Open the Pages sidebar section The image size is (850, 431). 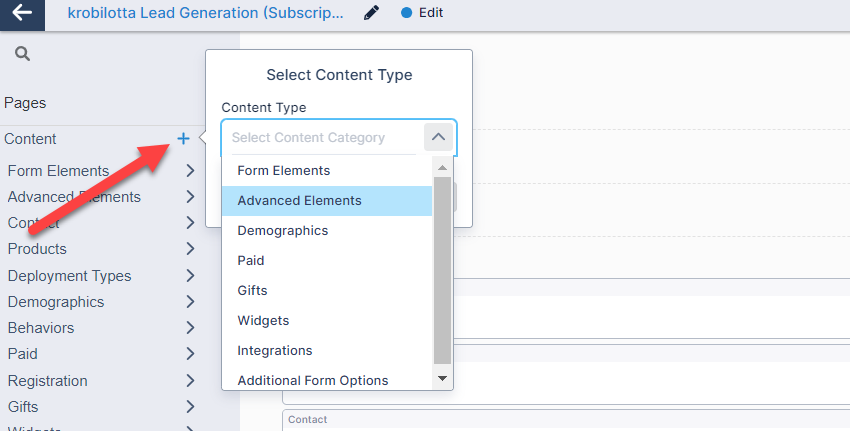point(25,103)
